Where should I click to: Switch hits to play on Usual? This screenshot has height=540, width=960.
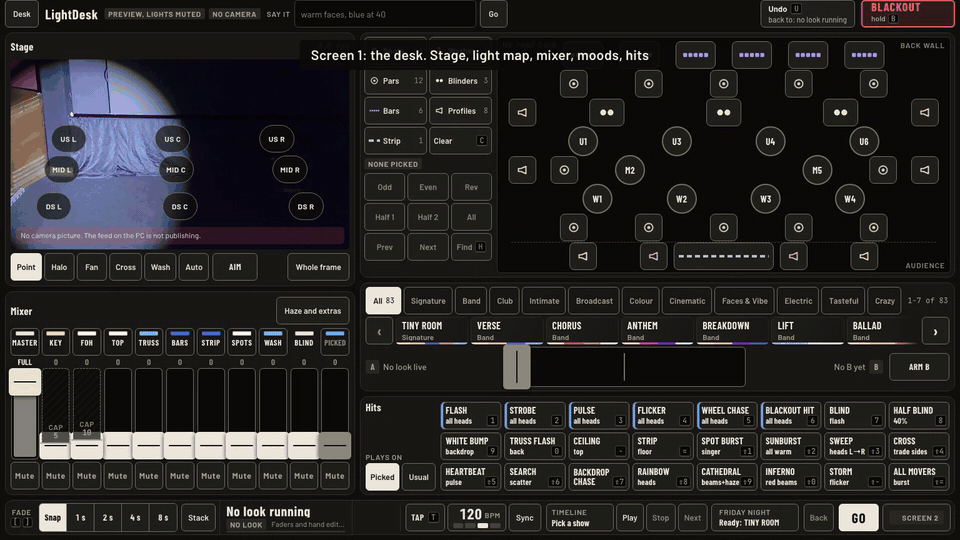[x=419, y=477]
